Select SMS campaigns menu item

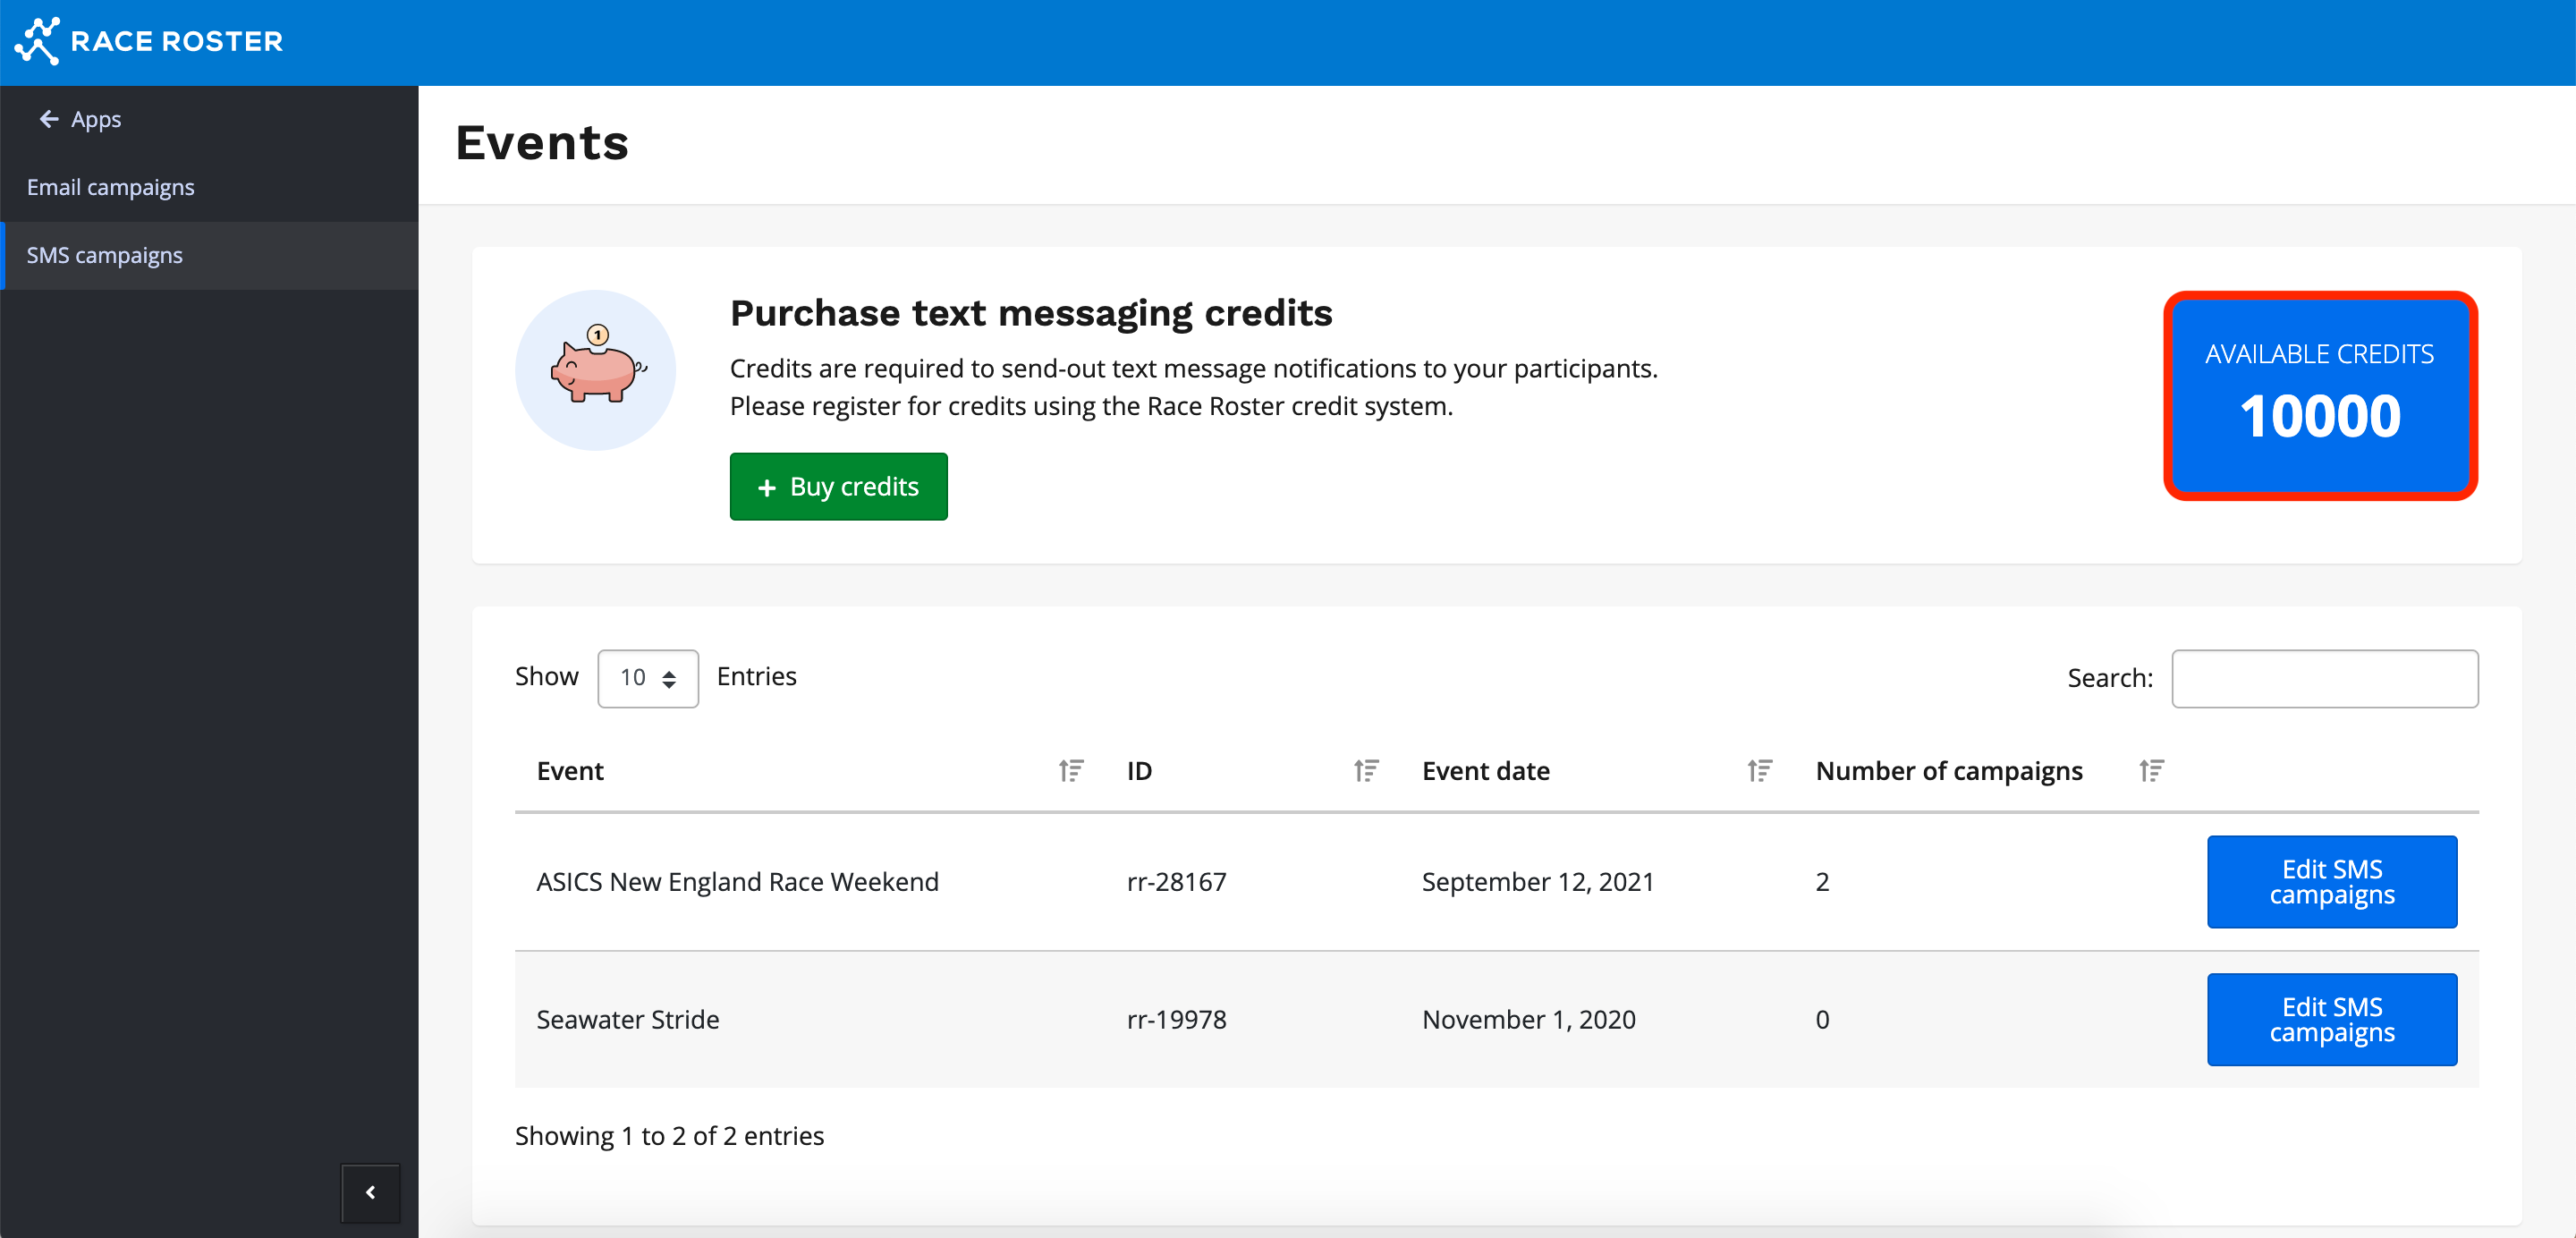point(104,255)
